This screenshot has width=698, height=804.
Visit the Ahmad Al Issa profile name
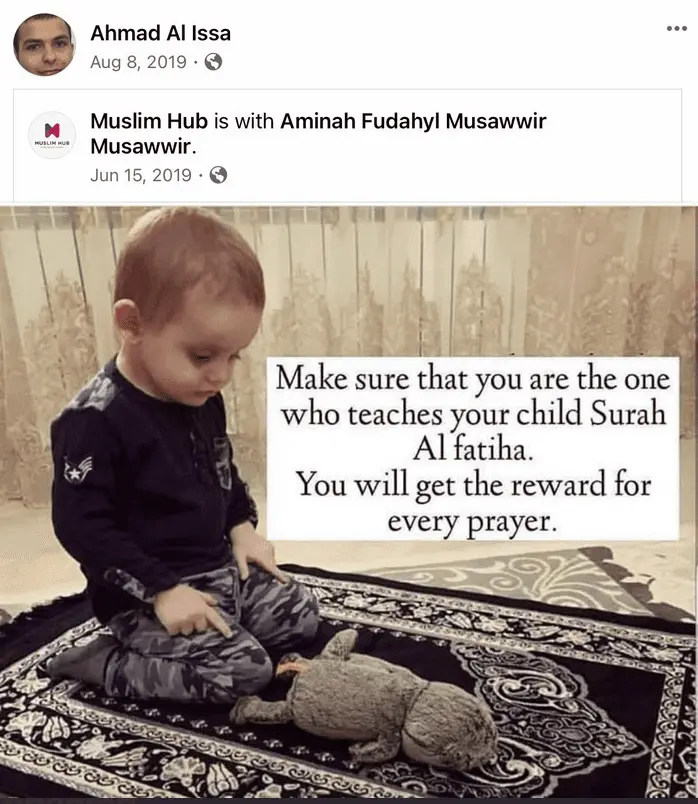161,33
